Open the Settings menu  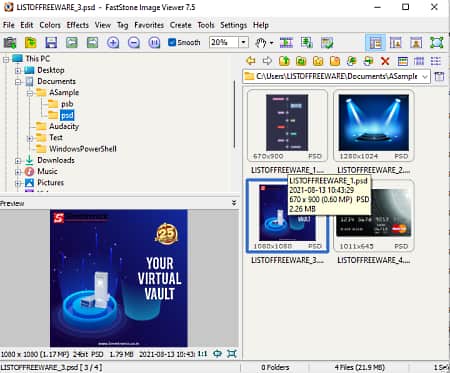(x=233, y=25)
